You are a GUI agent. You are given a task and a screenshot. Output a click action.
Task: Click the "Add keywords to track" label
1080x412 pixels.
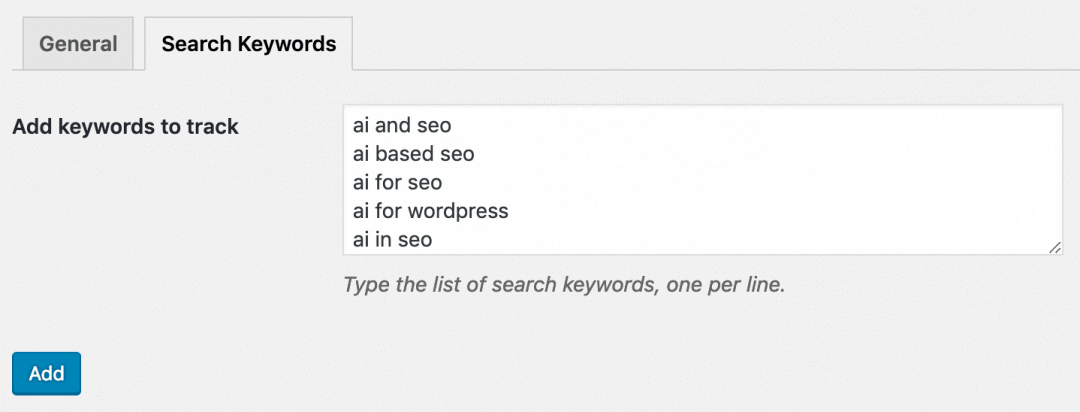[125, 127]
